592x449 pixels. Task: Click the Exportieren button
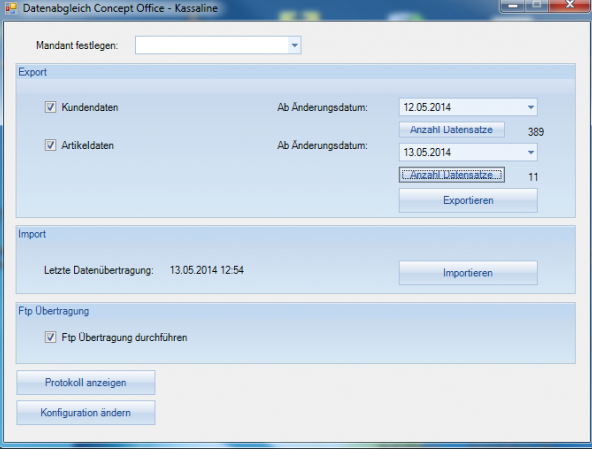click(x=468, y=200)
